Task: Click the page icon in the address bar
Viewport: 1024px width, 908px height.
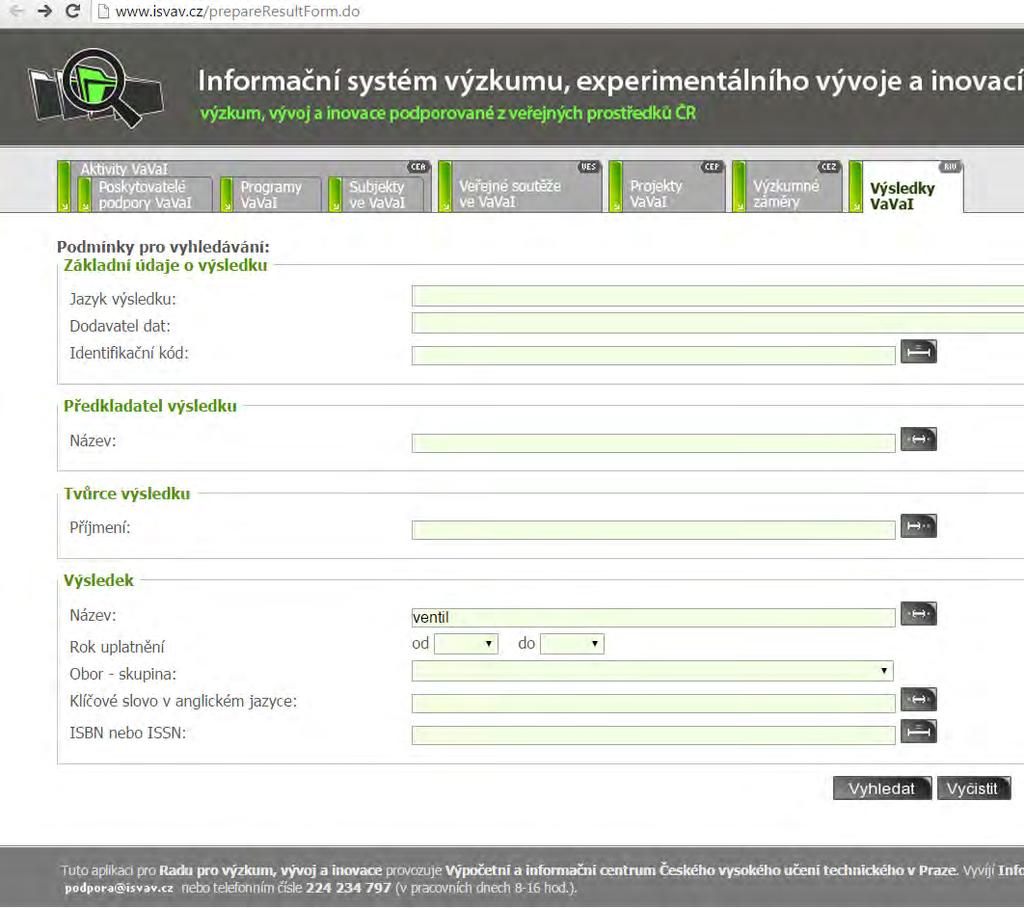Action: click(103, 11)
